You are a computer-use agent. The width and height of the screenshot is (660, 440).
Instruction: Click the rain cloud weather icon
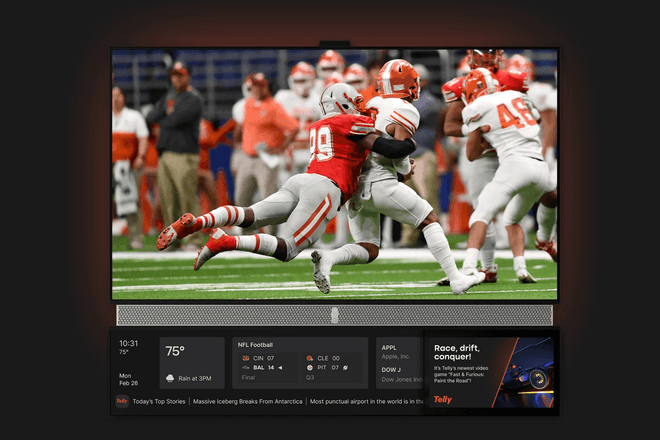point(170,378)
